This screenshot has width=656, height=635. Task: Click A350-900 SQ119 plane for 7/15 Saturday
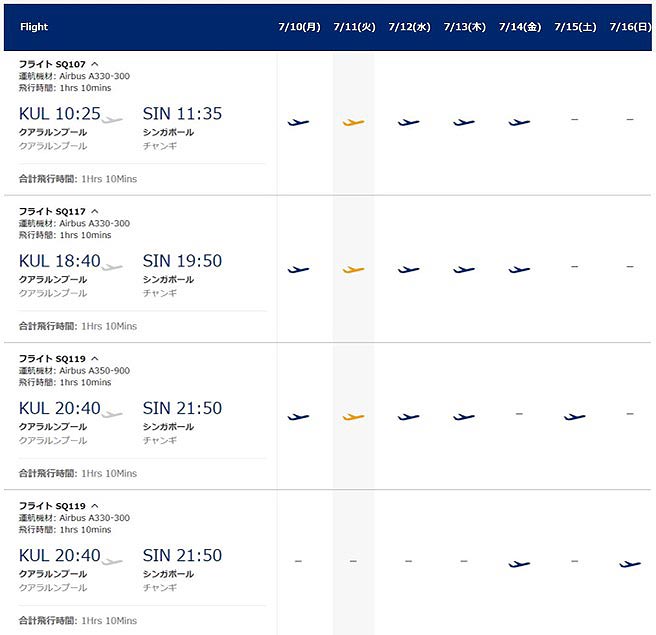(574, 416)
